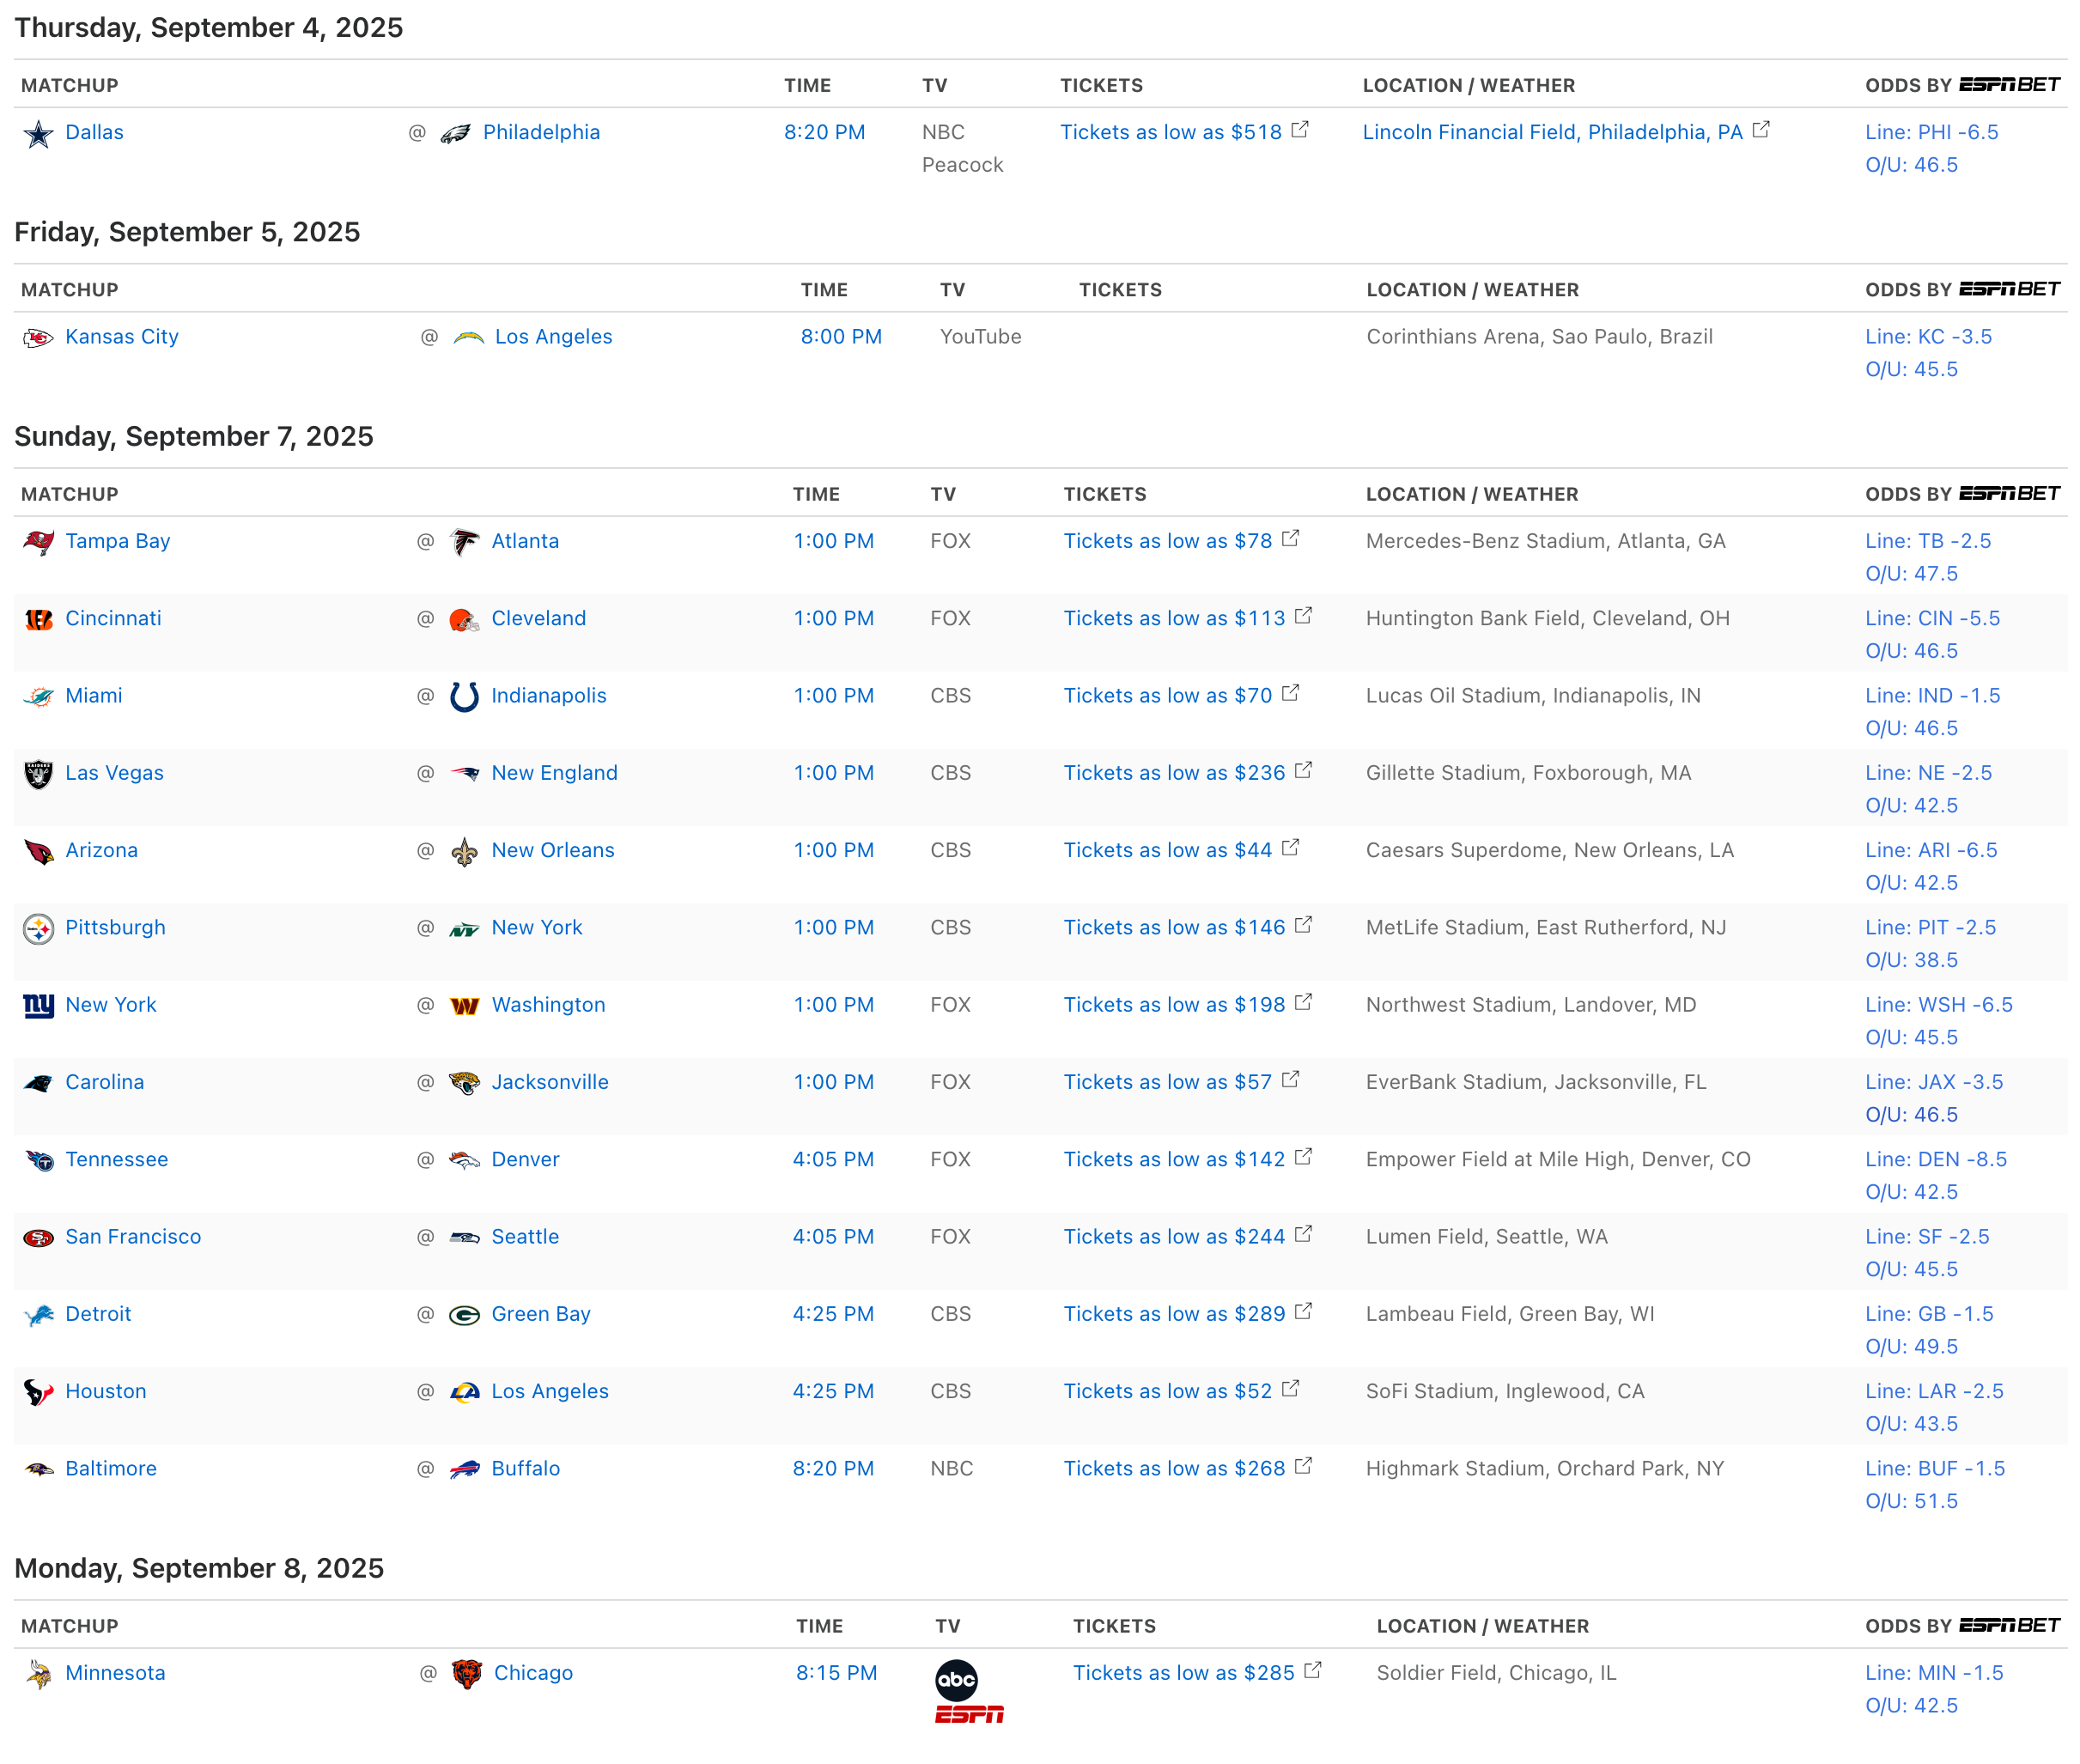
Task: Open the Dallas team link
Action: point(94,132)
